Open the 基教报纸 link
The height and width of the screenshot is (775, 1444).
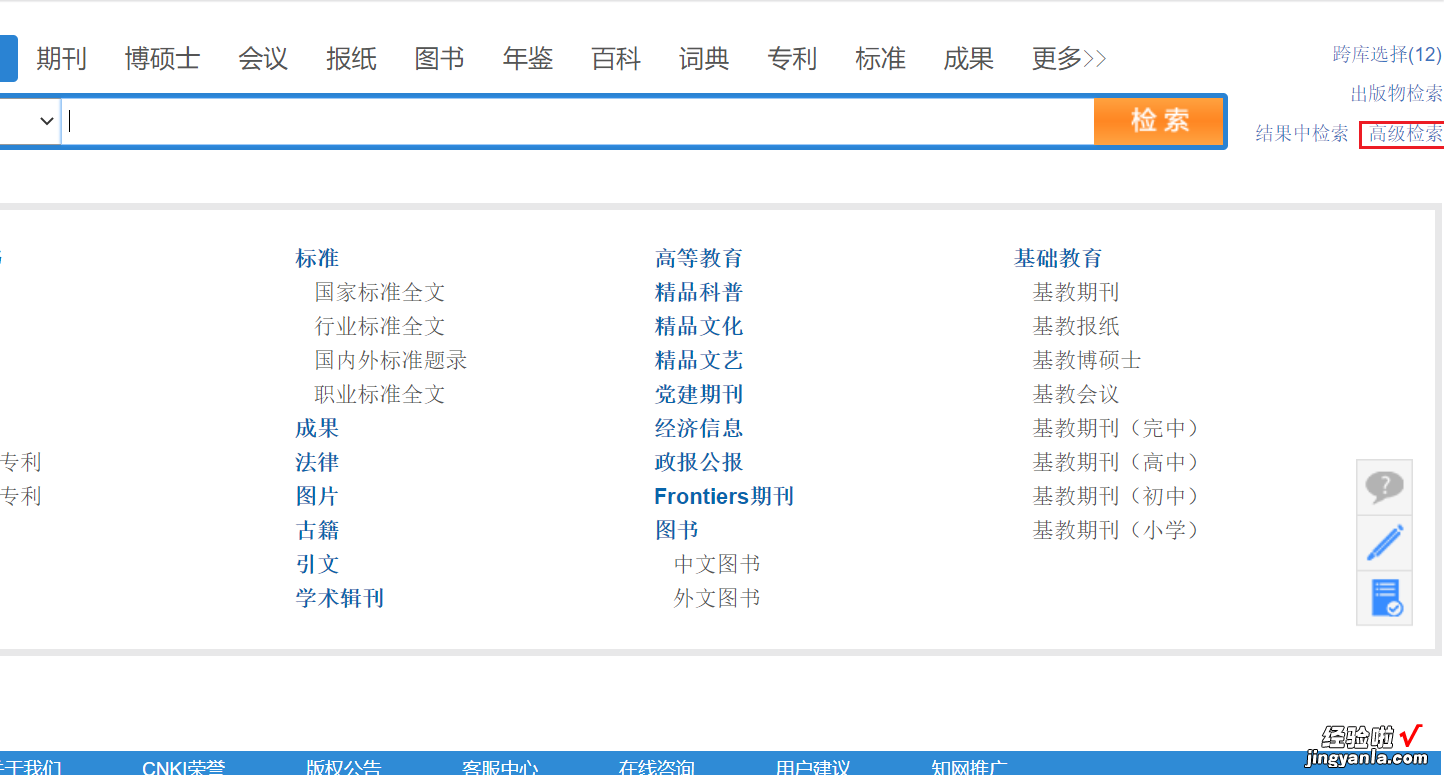1076,326
